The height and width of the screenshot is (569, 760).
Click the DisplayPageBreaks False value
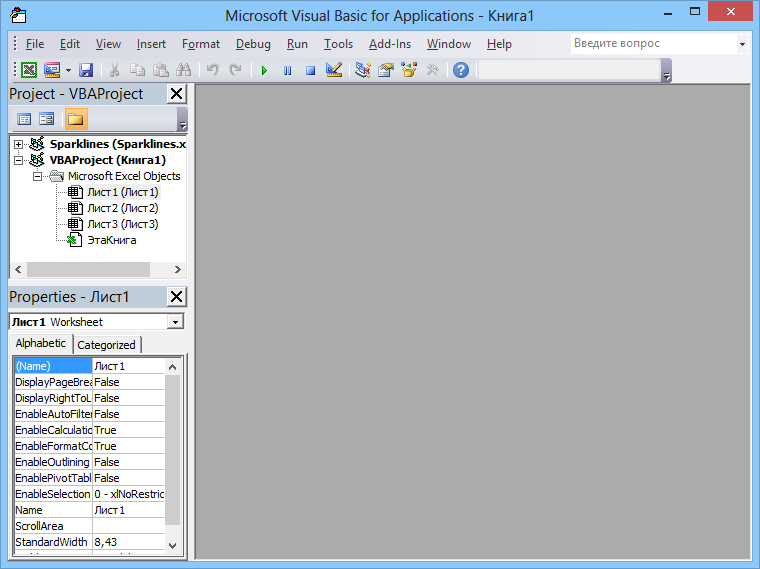(x=128, y=382)
